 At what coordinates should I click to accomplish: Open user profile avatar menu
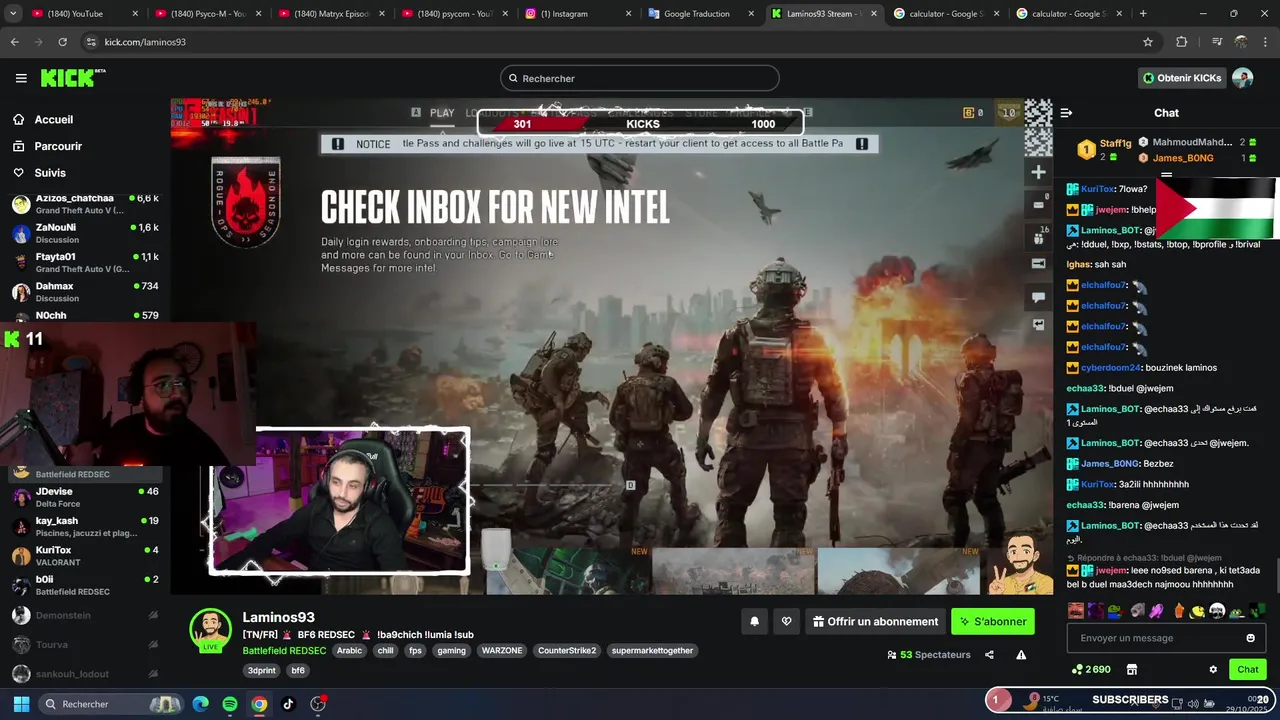coord(1242,78)
